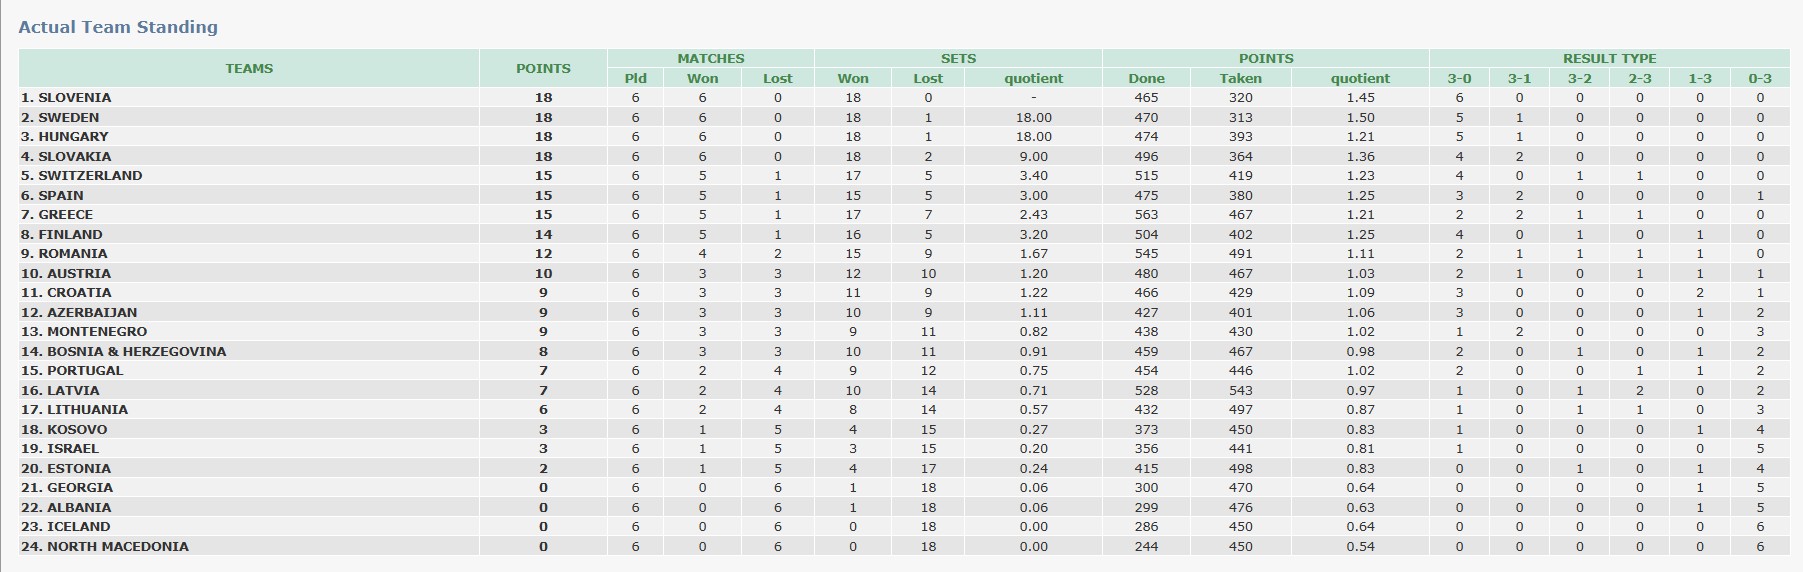Click the POINTS column header beside TEAMS
1803x572 pixels.
[x=543, y=68]
